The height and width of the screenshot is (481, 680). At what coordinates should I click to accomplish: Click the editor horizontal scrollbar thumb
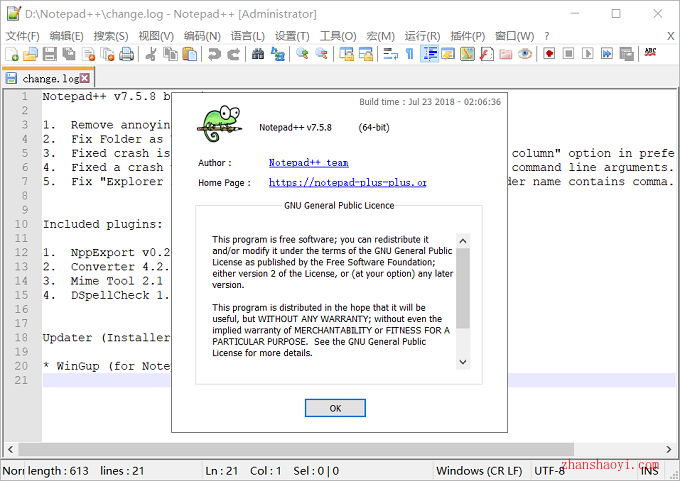pos(296,449)
